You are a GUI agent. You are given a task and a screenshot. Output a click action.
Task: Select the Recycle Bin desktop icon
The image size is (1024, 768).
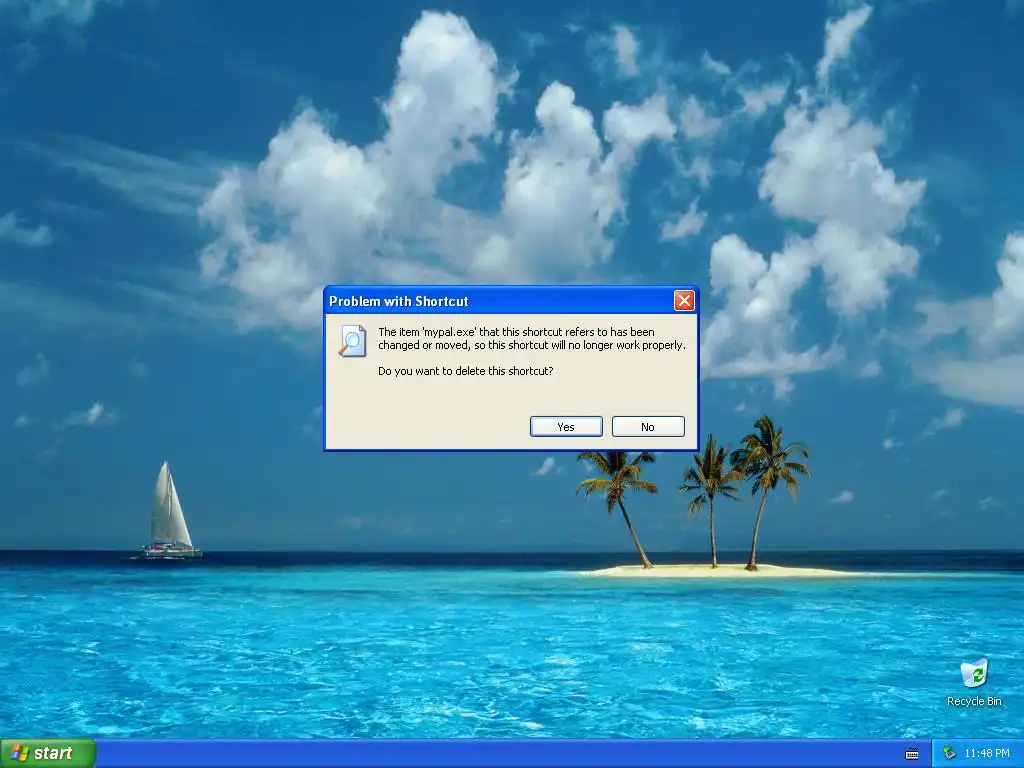pos(974,682)
